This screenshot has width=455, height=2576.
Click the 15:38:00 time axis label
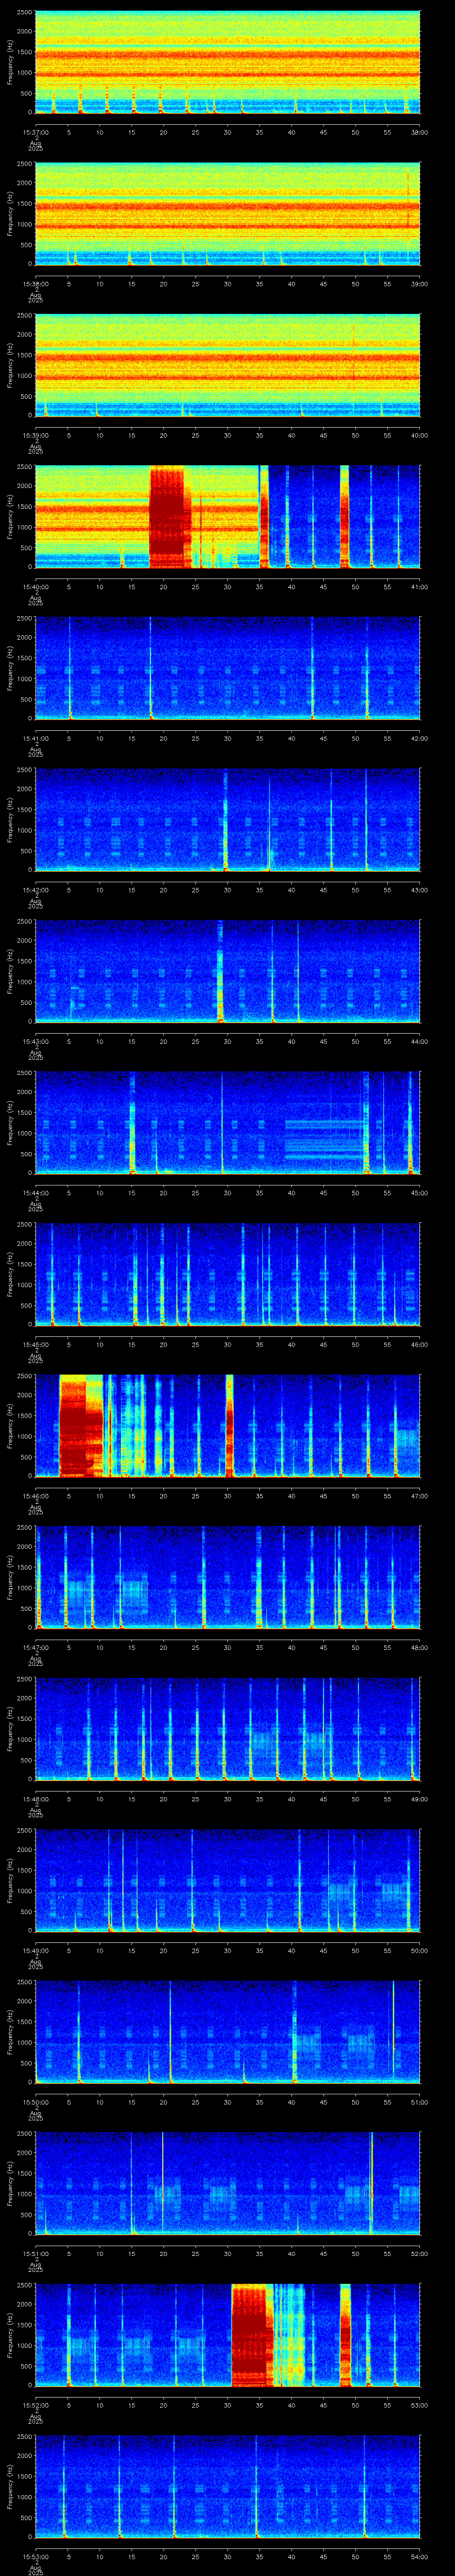pos(35,284)
